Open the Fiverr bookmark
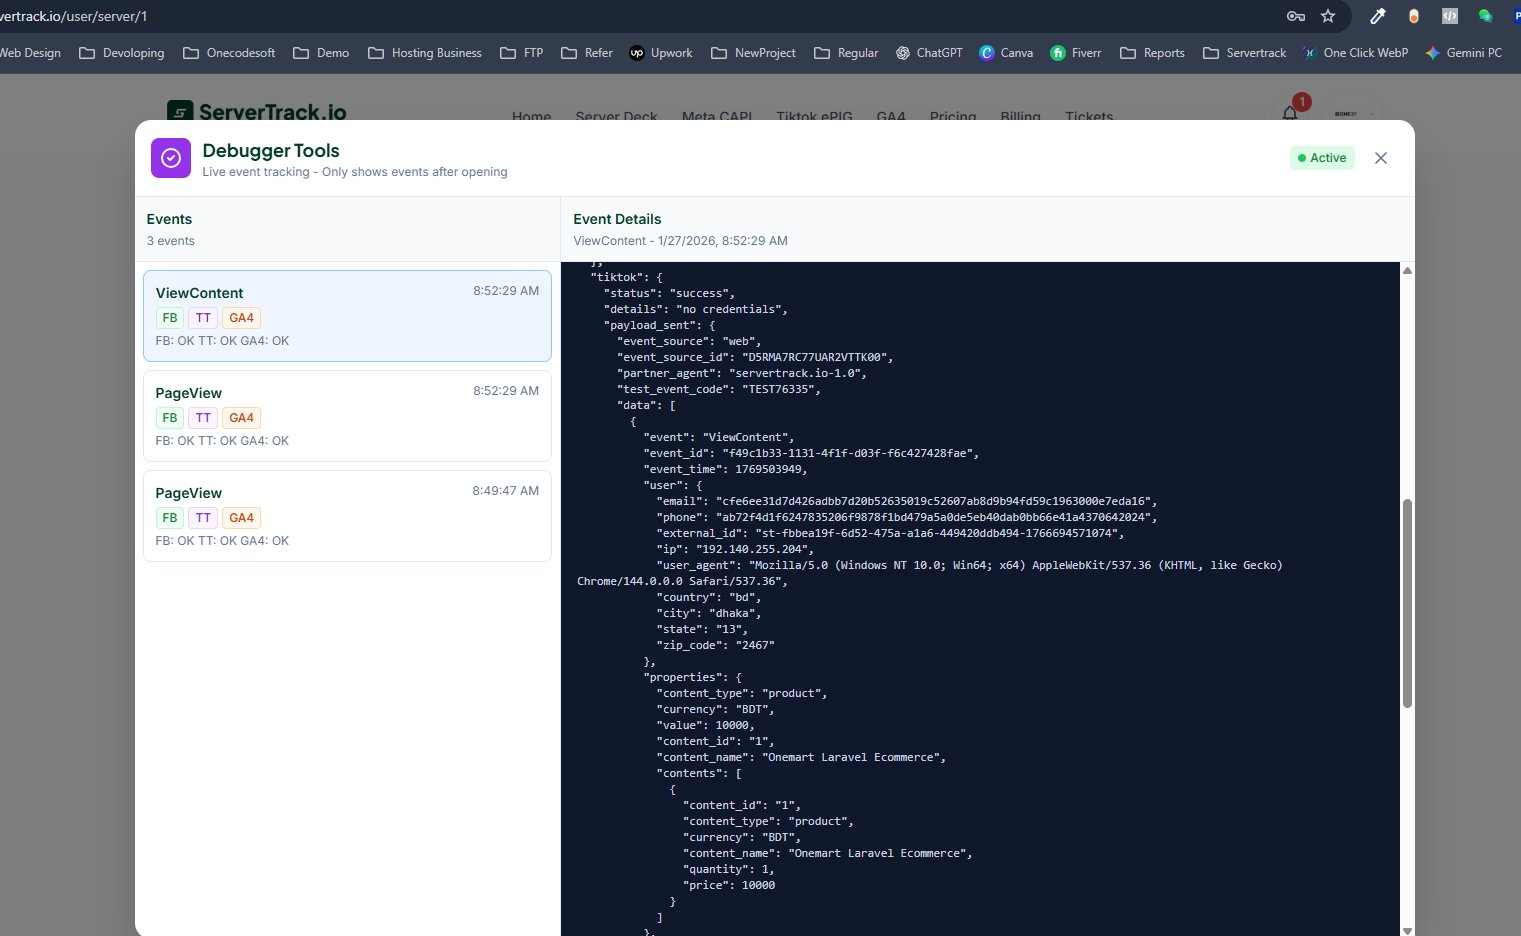The height and width of the screenshot is (936, 1521). point(1076,53)
